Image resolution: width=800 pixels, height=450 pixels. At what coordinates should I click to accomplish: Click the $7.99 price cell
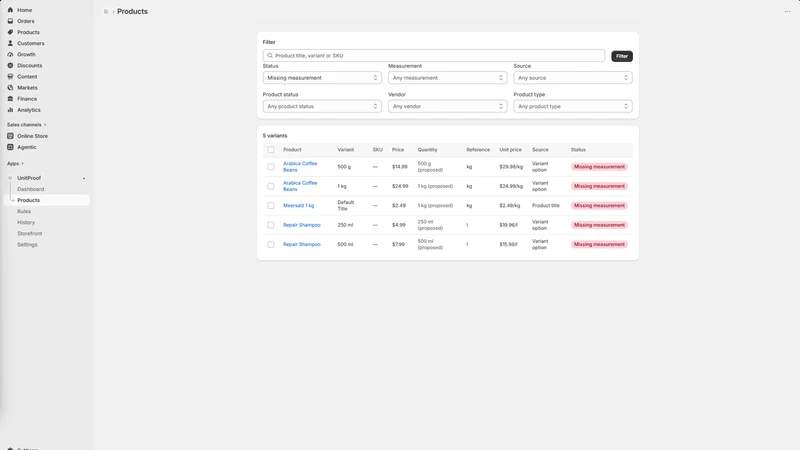pyautogui.click(x=398, y=244)
